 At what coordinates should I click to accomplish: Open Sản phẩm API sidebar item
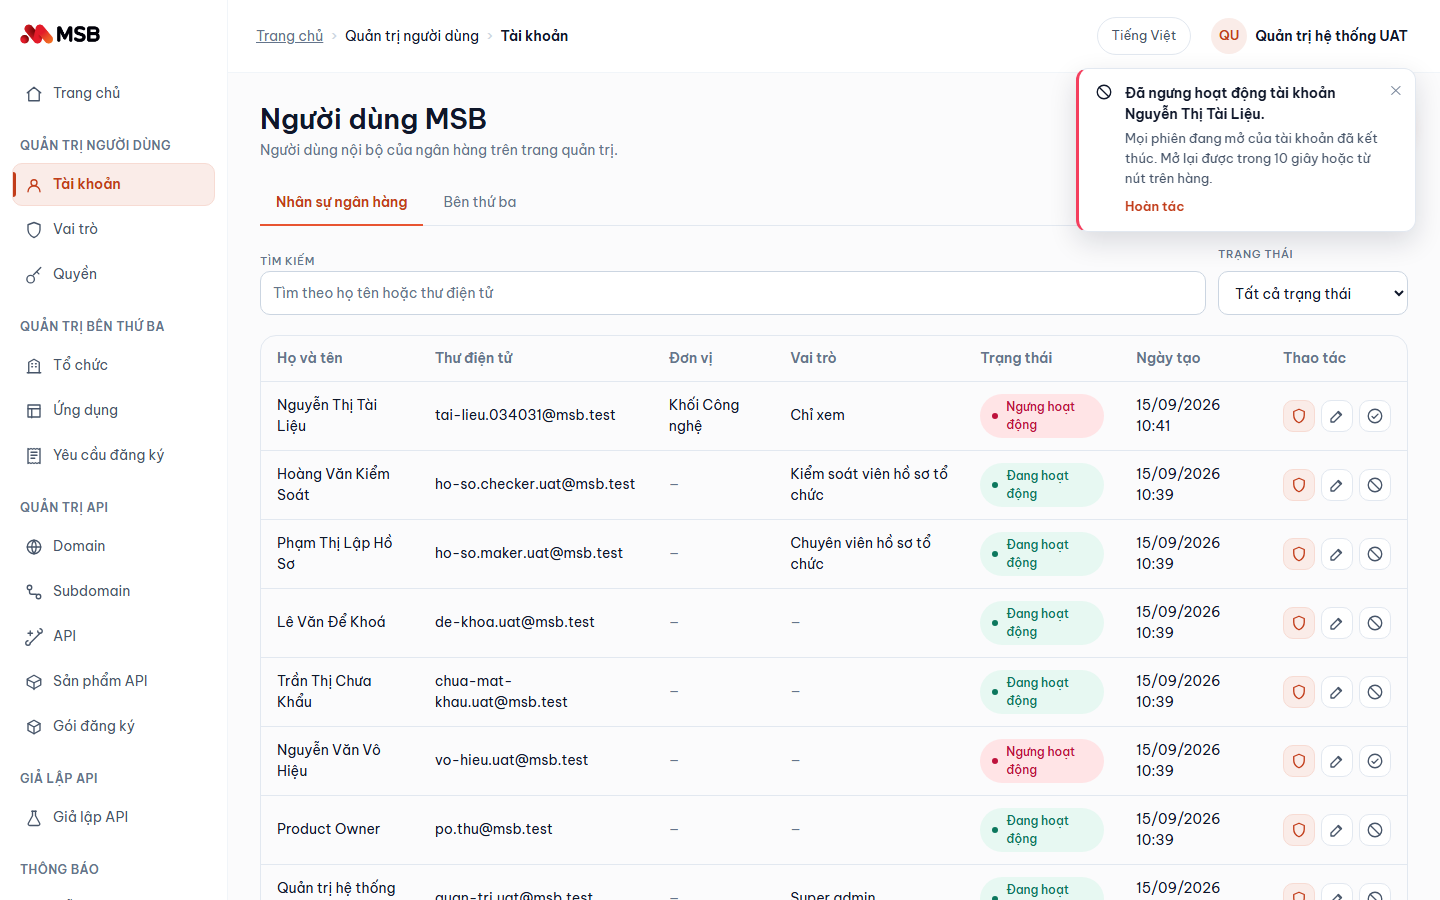(x=114, y=681)
